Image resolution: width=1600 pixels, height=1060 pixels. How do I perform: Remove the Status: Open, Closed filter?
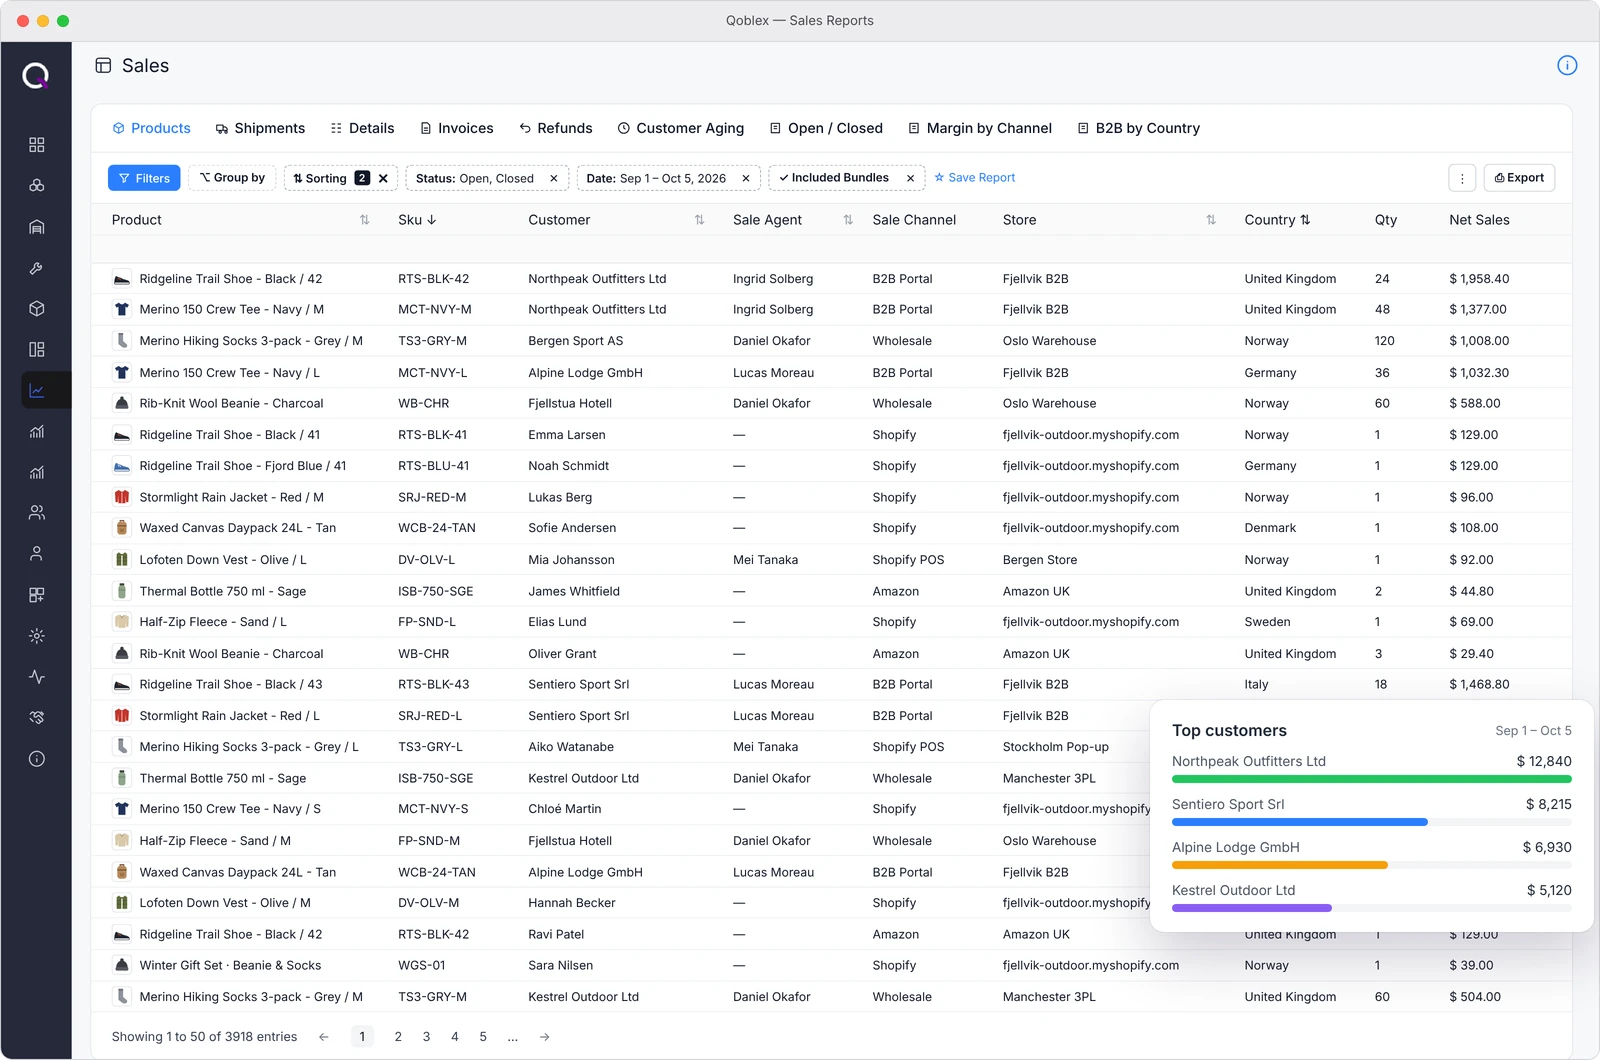554,178
